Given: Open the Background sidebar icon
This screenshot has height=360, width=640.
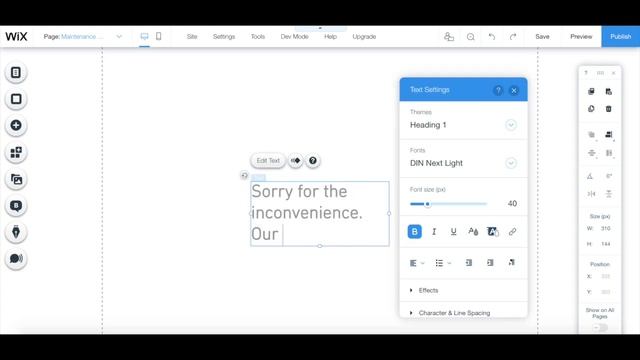Looking at the screenshot, I should (16, 99).
